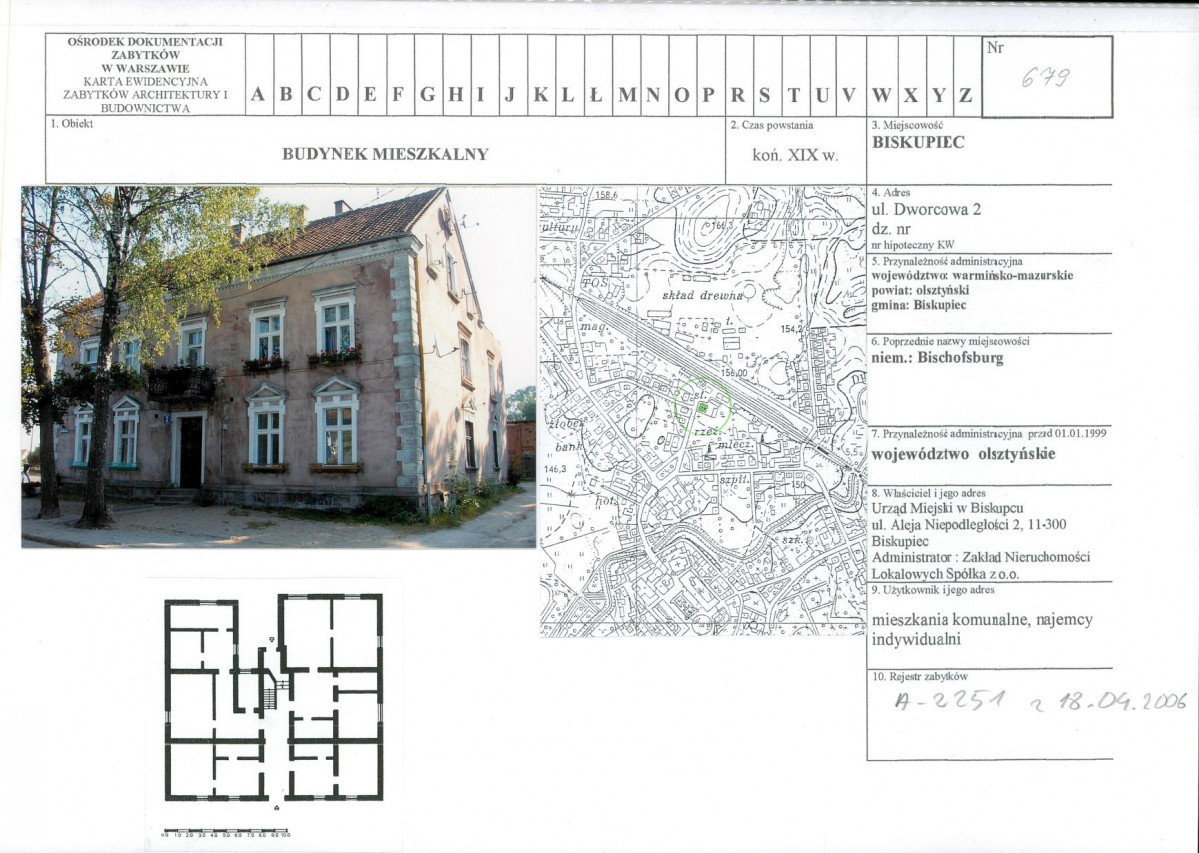Click 'województwo: warmińsko-mazurskie' text
Viewport: 1199px width, 853px height.
pyautogui.click(x=972, y=276)
